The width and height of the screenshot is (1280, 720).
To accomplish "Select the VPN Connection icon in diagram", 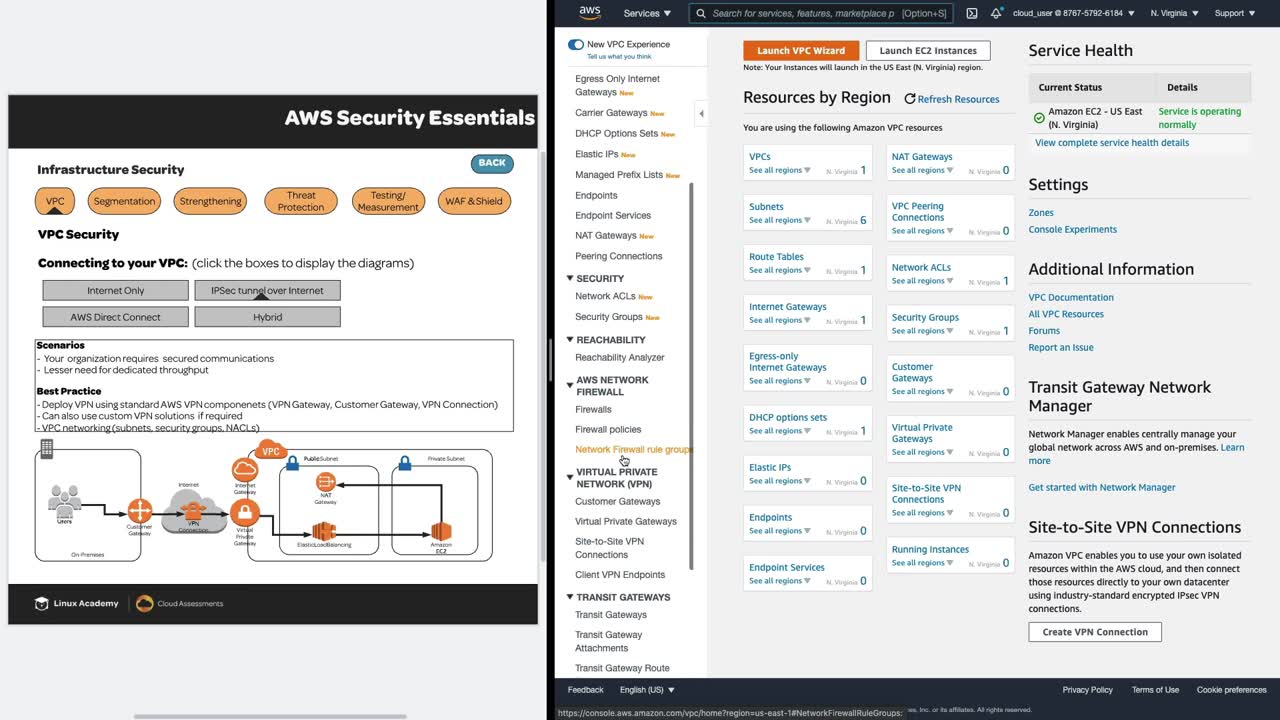I will pyautogui.click(x=193, y=512).
